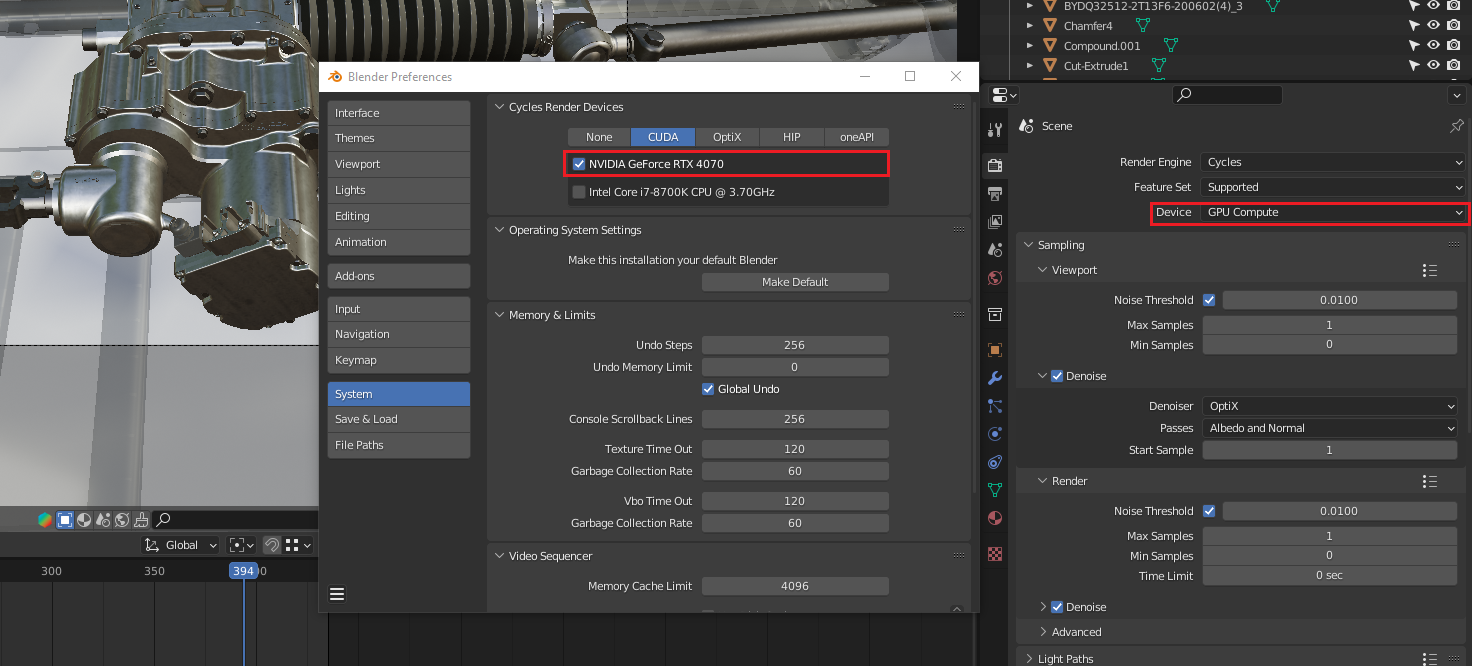The height and width of the screenshot is (666, 1472).
Task: Open the Preferences hamburger menu
Action: click(x=337, y=594)
